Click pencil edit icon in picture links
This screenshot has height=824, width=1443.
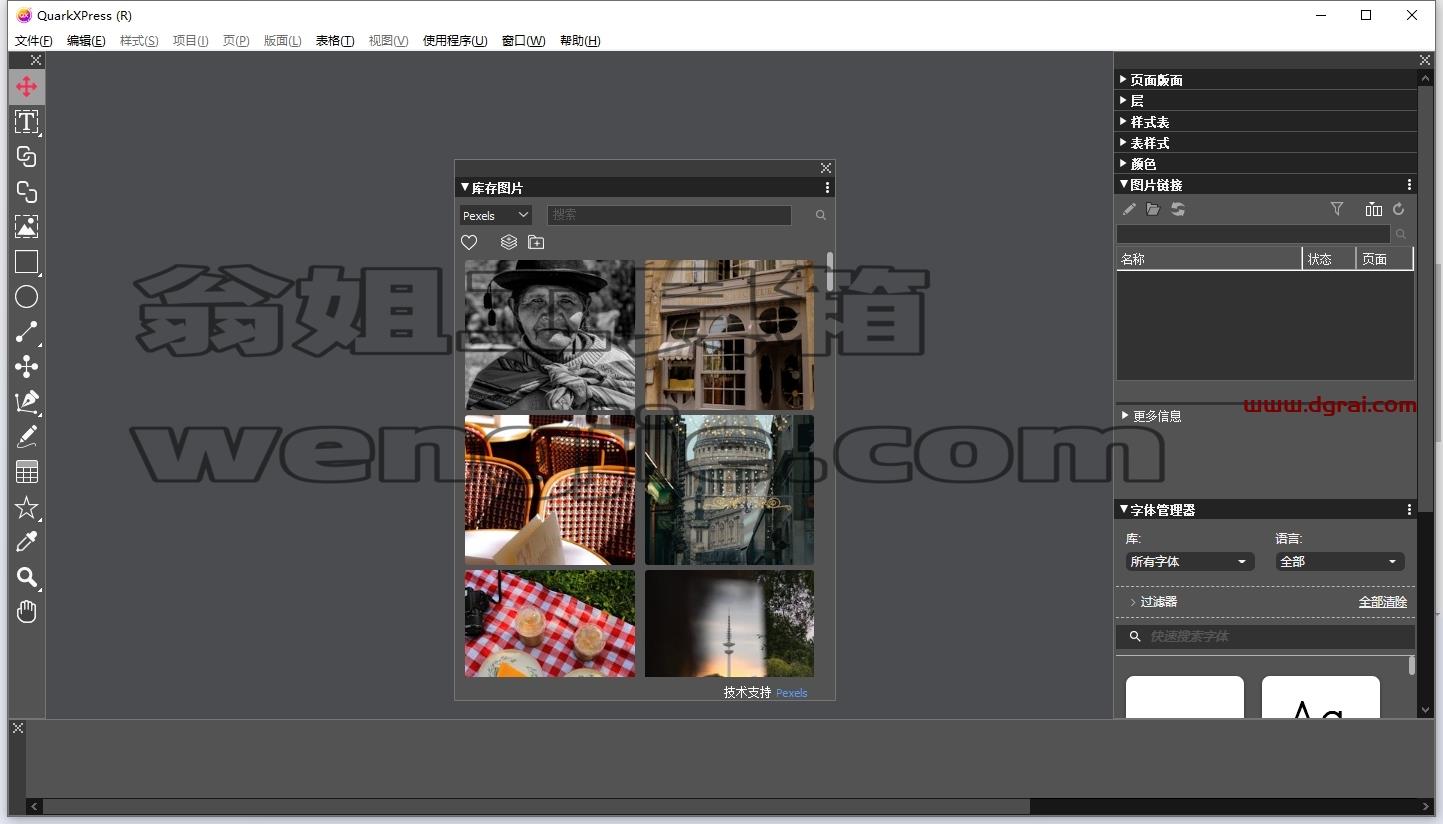1129,209
